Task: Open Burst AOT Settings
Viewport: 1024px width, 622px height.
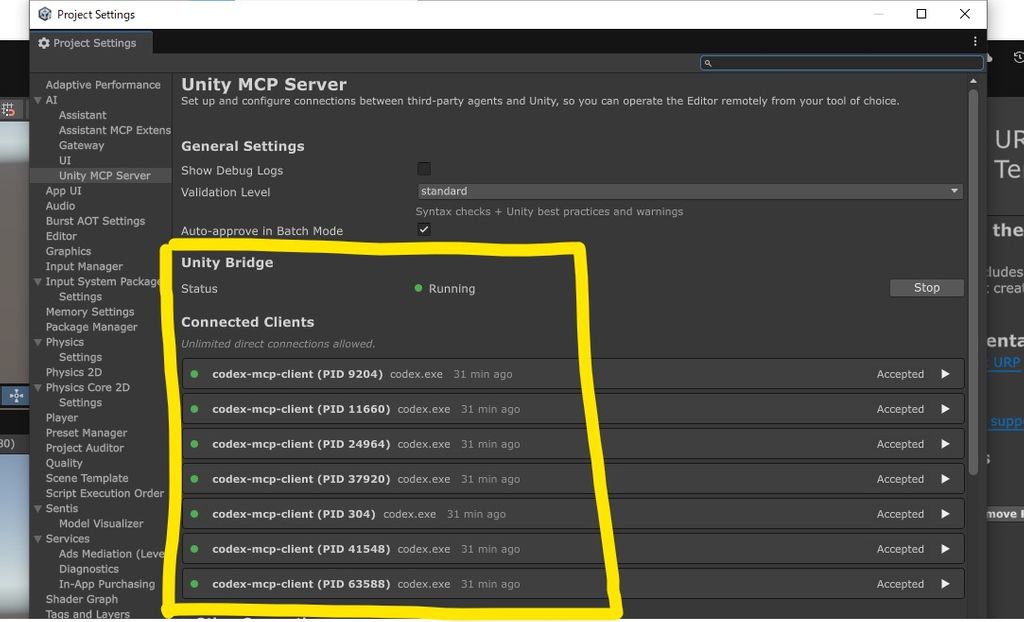Action: [95, 221]
